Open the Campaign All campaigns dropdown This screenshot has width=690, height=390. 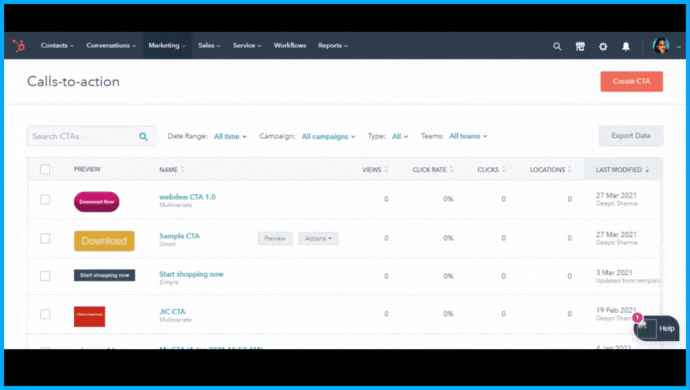click(x=328, y=136)
